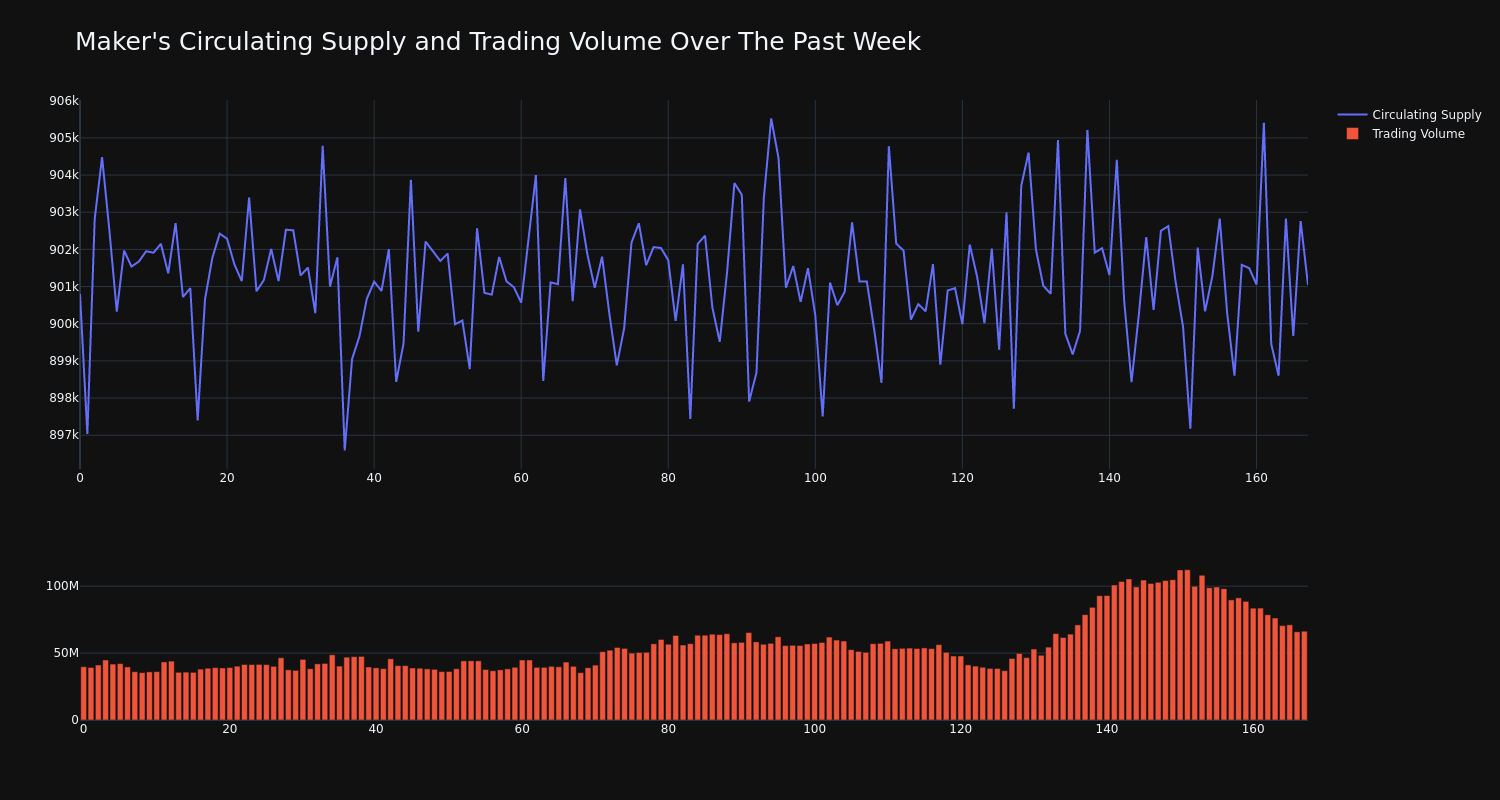This screenshot has width=1500, height=800.
Task: Click x-axis tick 20 on supply chart
Action: point(227,478)
